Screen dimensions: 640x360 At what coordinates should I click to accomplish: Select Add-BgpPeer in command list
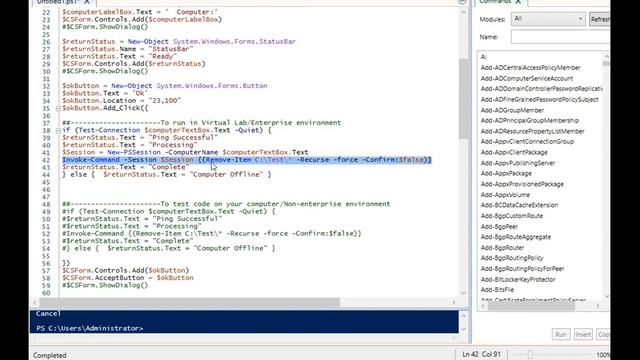point(499,227)
